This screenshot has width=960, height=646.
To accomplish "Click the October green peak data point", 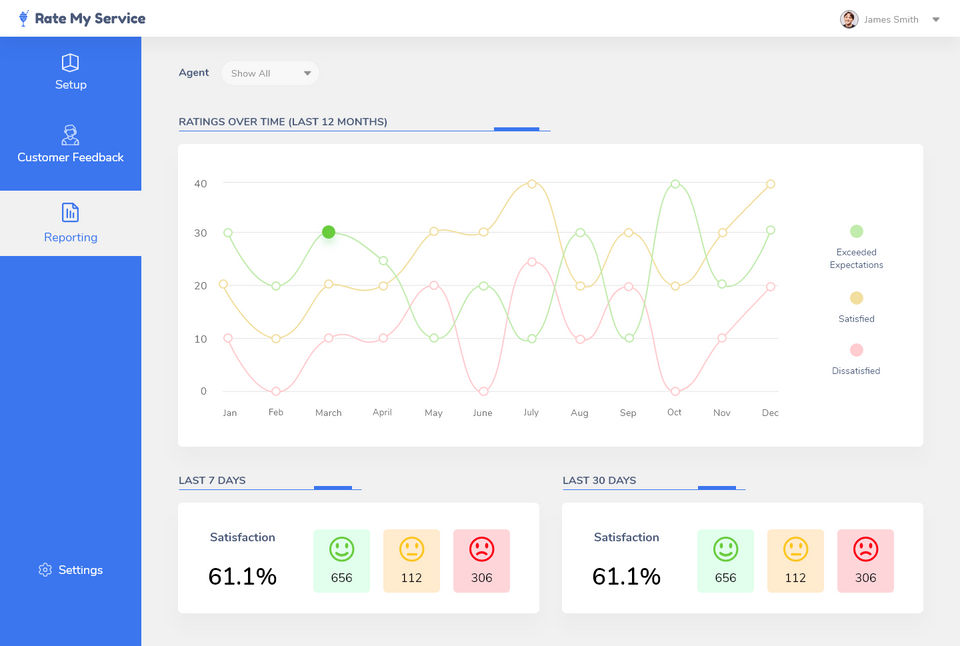I will (x=675, y=184).
